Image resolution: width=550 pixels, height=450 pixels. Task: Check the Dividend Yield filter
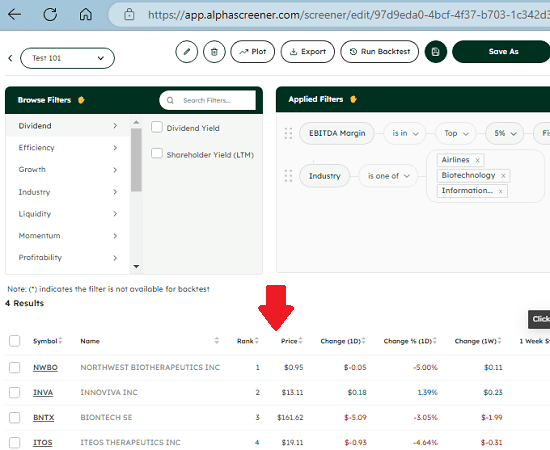point(157,127)
